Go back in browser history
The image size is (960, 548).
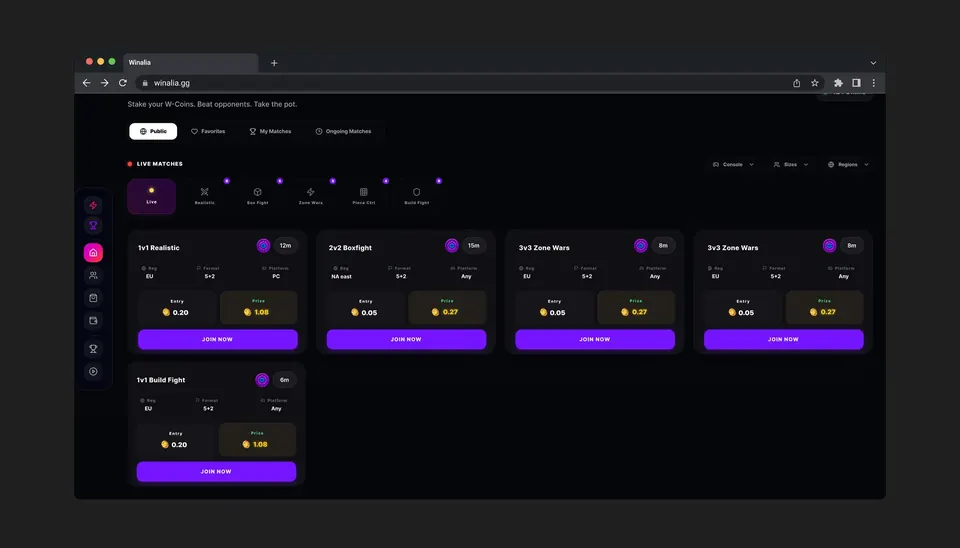point(86,83)
